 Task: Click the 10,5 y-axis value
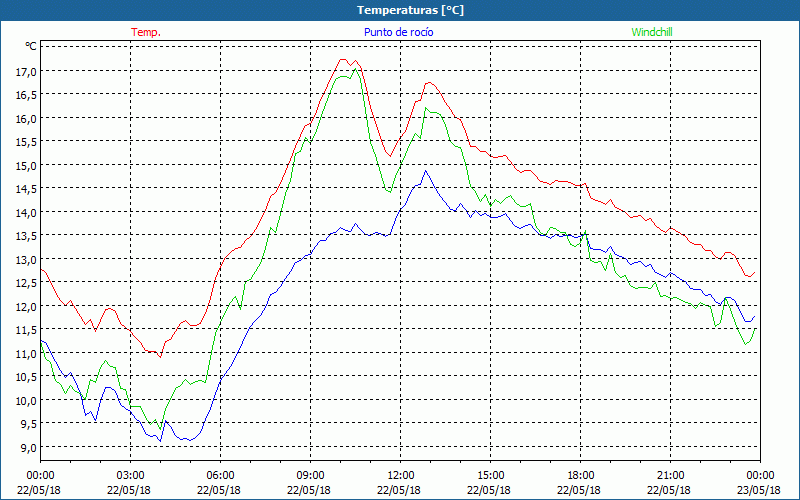(x=27, y=377)
